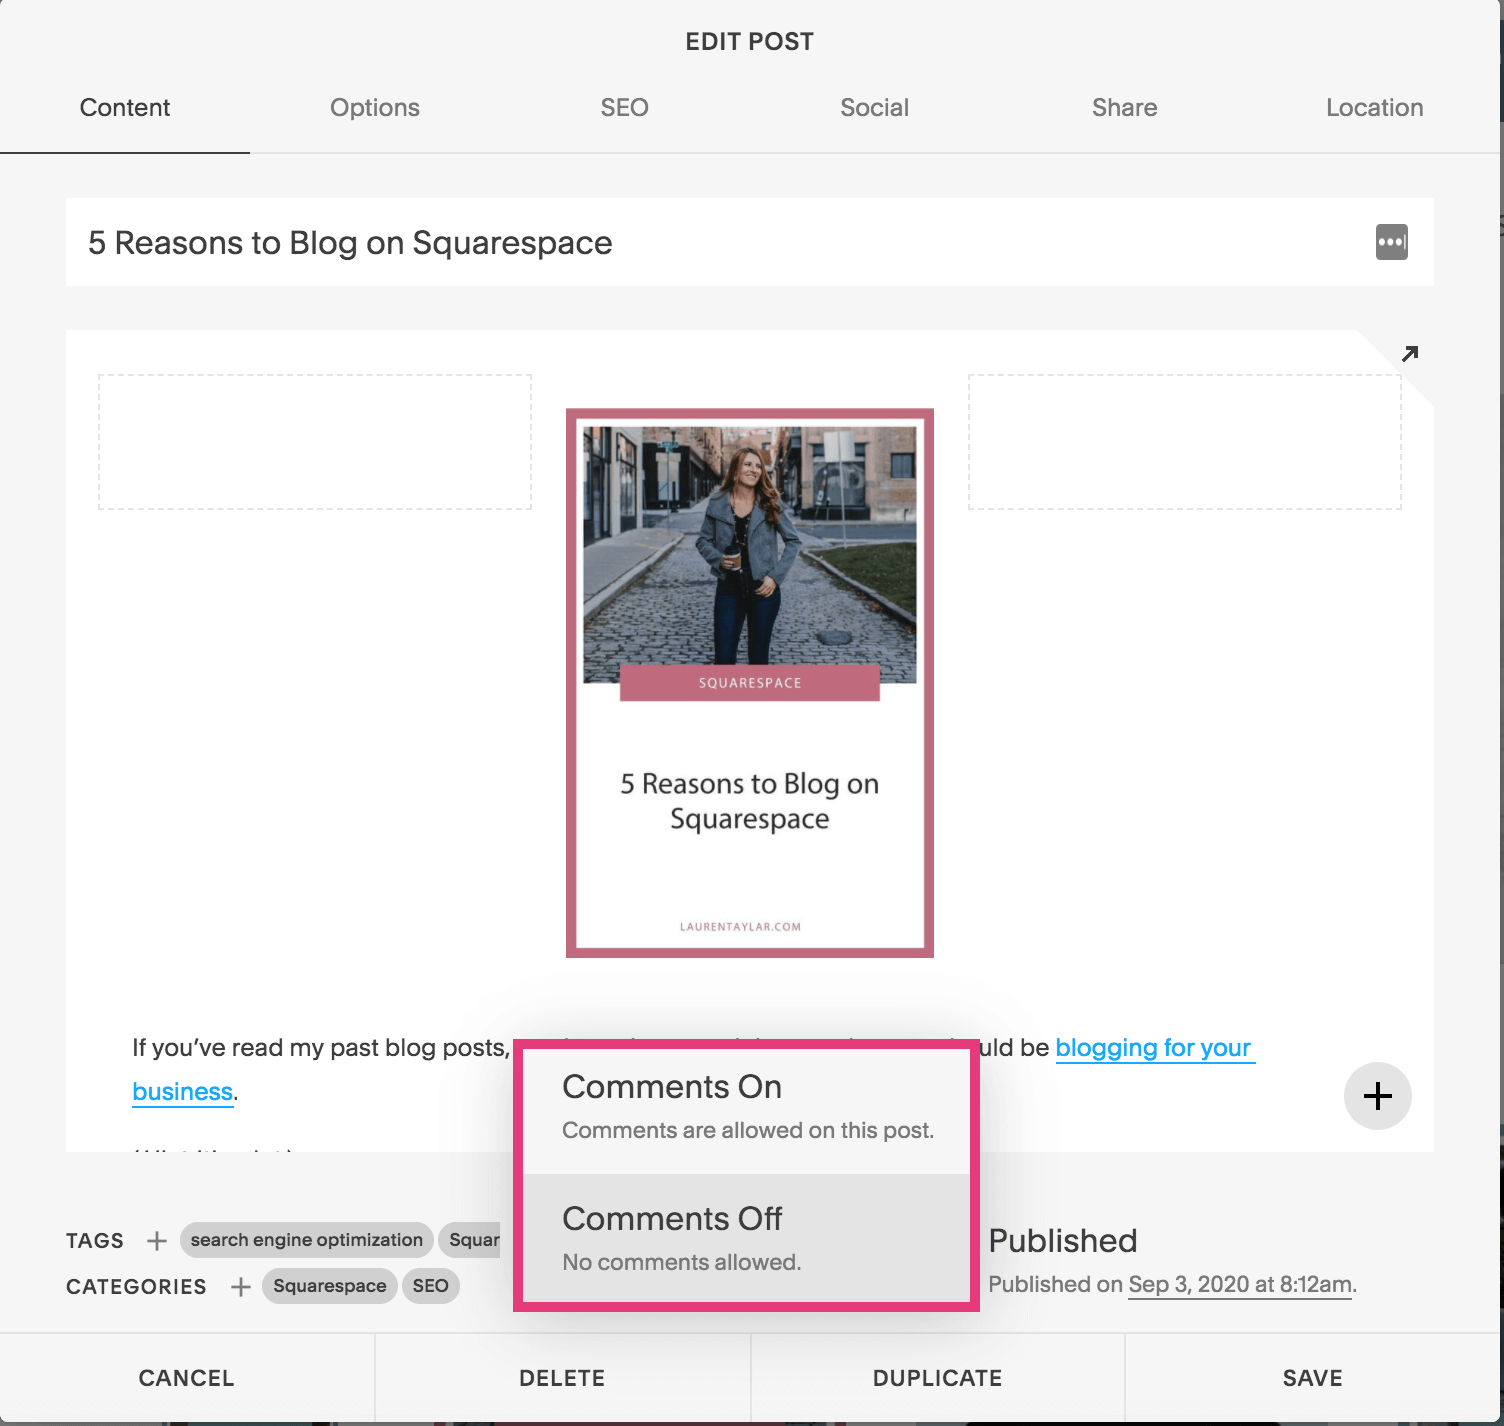
Task: Click the EDIT POST heading
Action: click(750, 42)
